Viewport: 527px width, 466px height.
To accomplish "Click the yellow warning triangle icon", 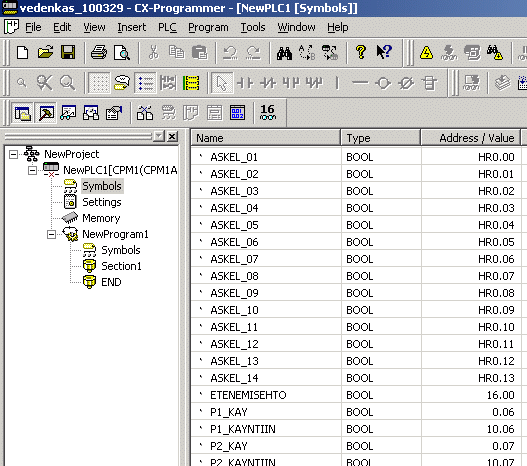I will 426,53.
